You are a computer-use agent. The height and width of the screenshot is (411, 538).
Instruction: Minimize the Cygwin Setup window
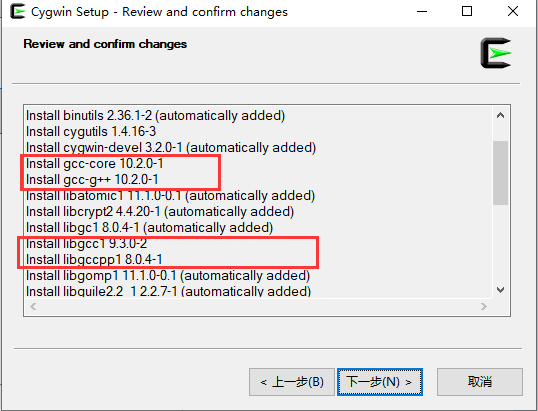422,11
